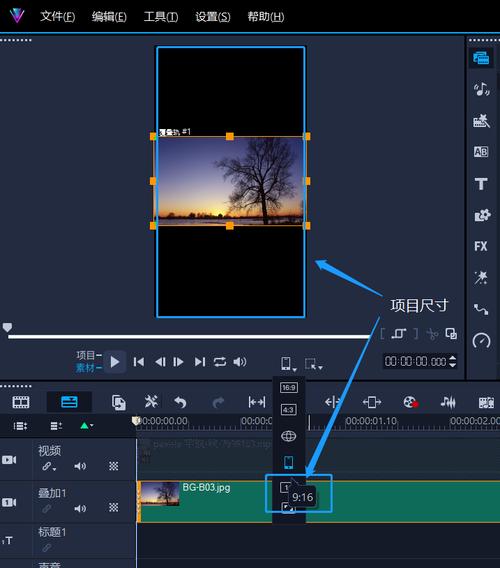500x568 pixels.
Task: Open the FX filter library icon
Action: (481, 246)
